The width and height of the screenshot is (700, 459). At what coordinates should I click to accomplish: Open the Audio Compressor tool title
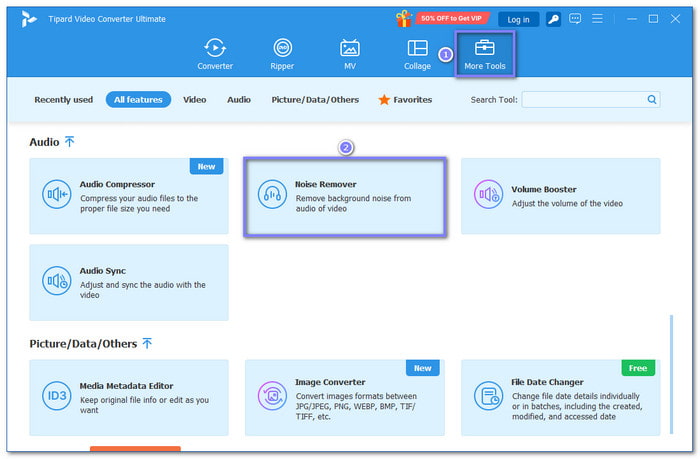click(x=117, y=184)
